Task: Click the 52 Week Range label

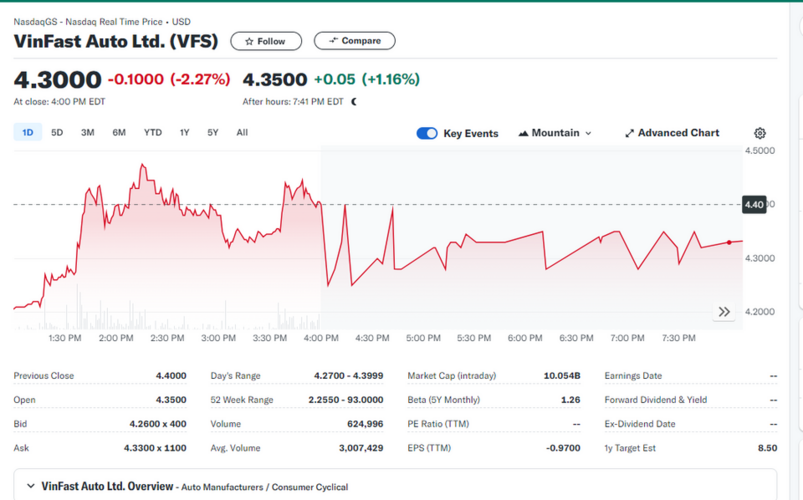Action: click(242, 400)
